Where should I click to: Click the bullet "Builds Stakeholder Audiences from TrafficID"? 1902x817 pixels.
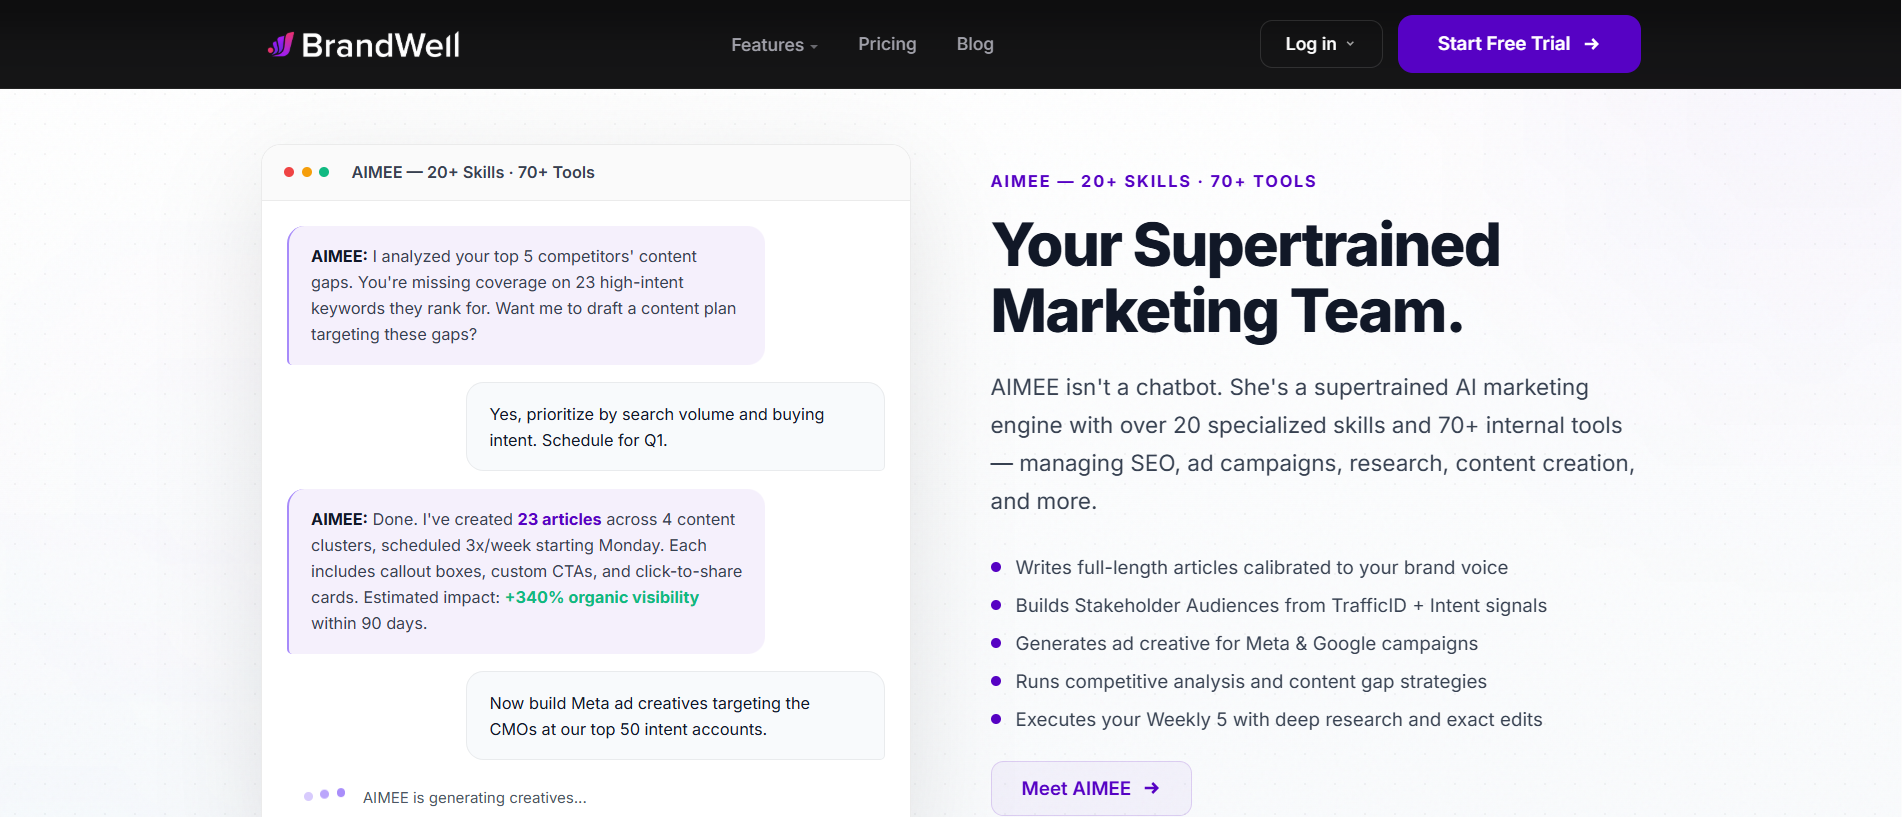pos(1281,605)
